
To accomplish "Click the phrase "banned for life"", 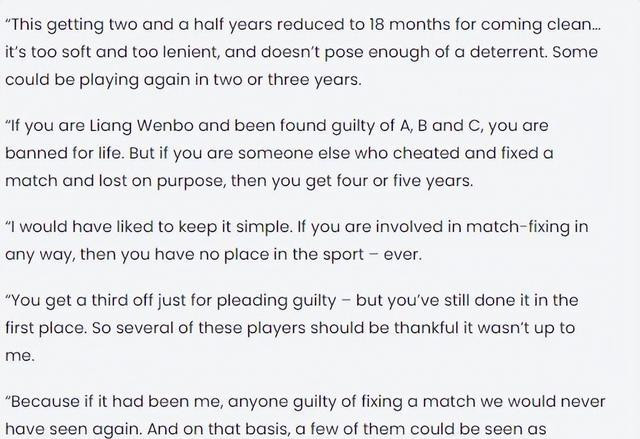I will pyautogui.click(x=64, y=153).
